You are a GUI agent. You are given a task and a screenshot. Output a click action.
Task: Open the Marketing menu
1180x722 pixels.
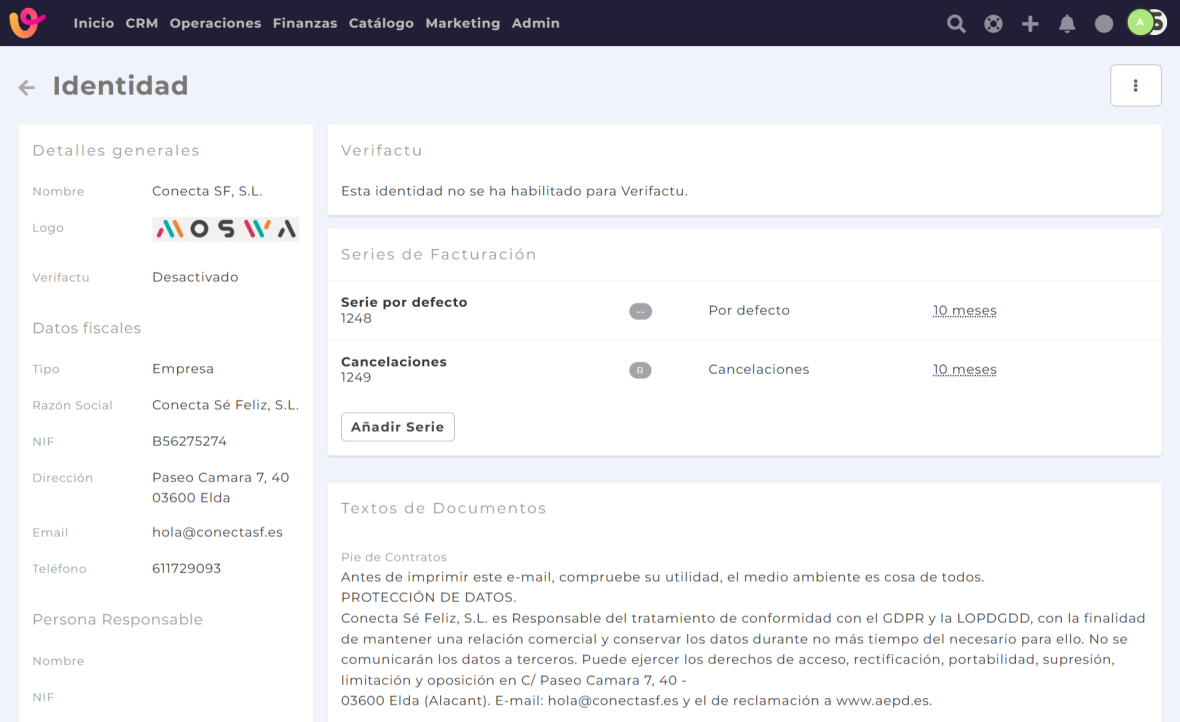pyautogui.click(x=463, y=23)
